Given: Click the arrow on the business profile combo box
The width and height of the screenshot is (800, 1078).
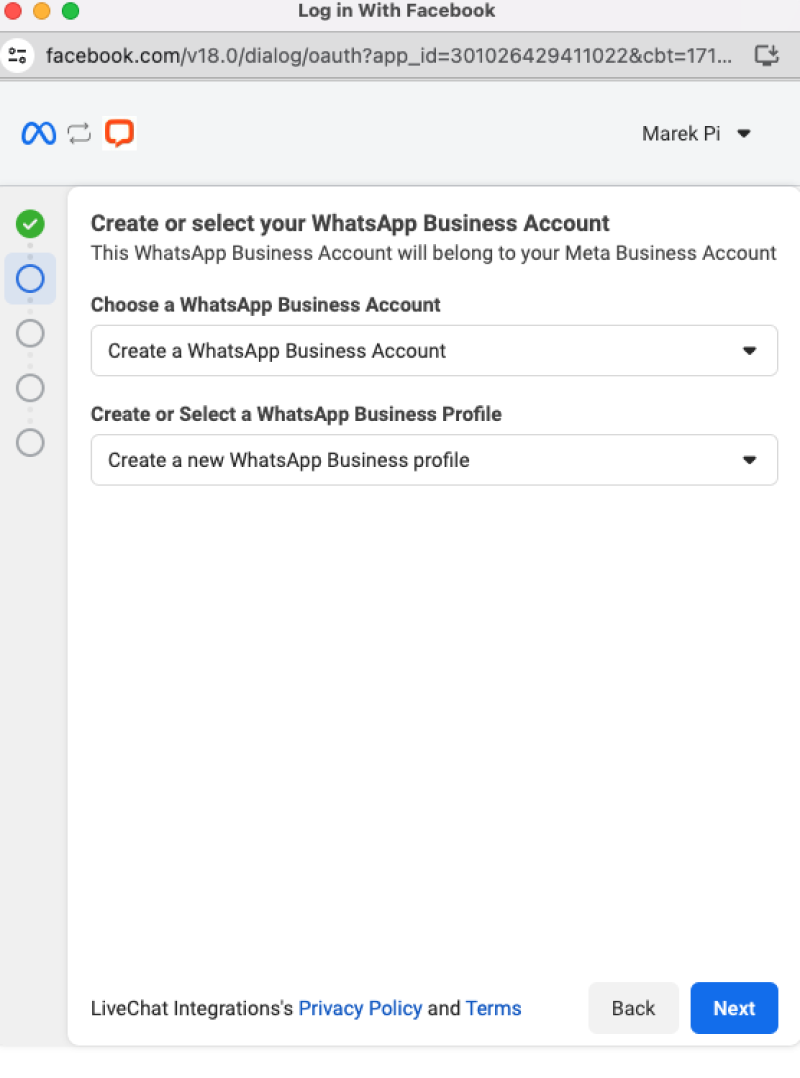Looking at the screenshot, I should point(750,460).
